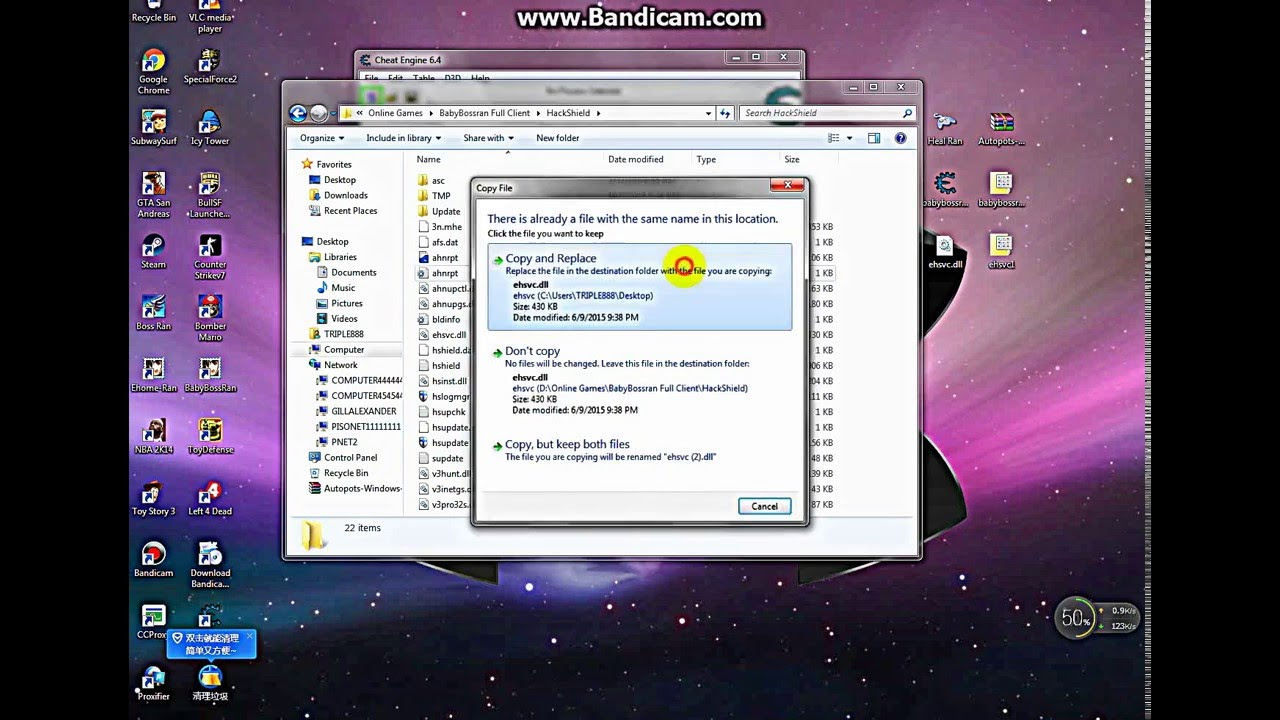The height and width of the screenshot is (720, 1280).
Task: Open Share with dropdown
Action: [488, 138]
